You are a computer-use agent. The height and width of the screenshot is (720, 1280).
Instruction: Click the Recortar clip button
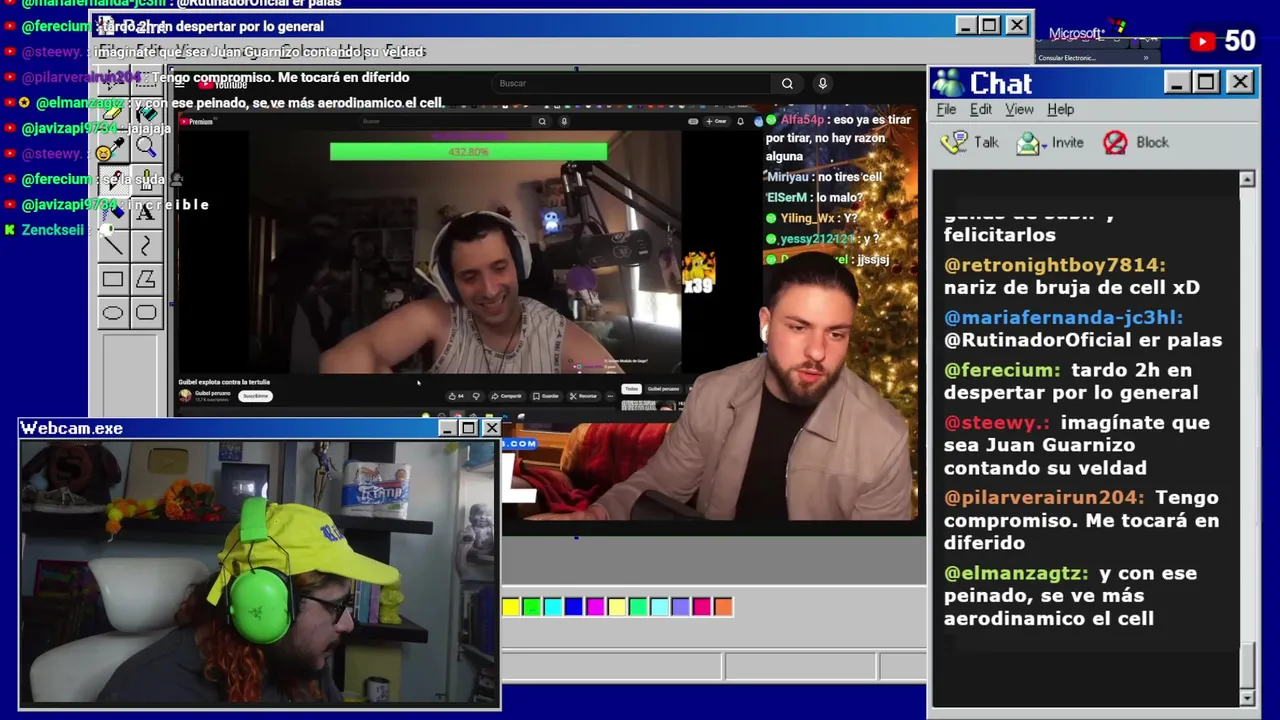583,396
